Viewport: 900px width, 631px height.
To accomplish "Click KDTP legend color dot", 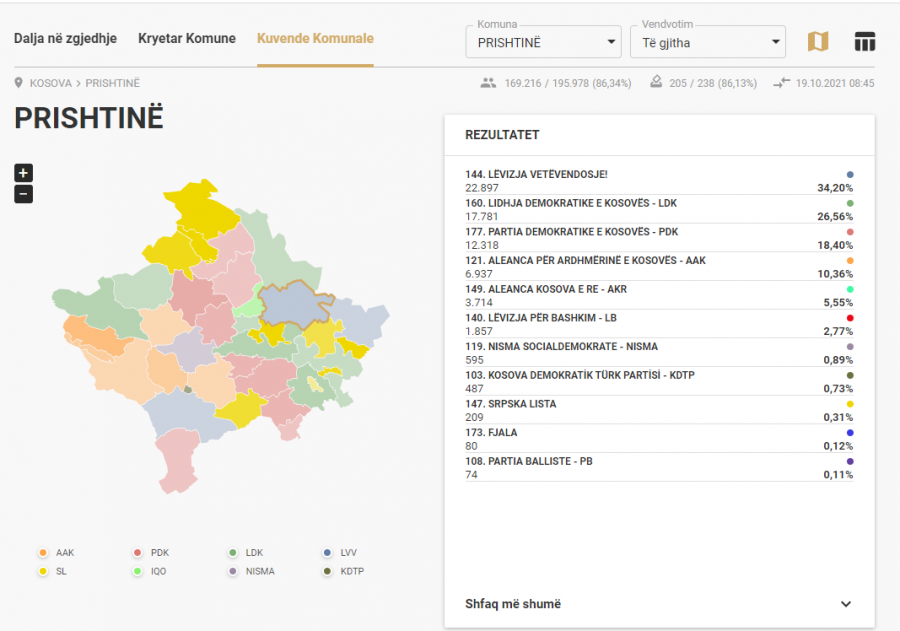I will [327, 571].
